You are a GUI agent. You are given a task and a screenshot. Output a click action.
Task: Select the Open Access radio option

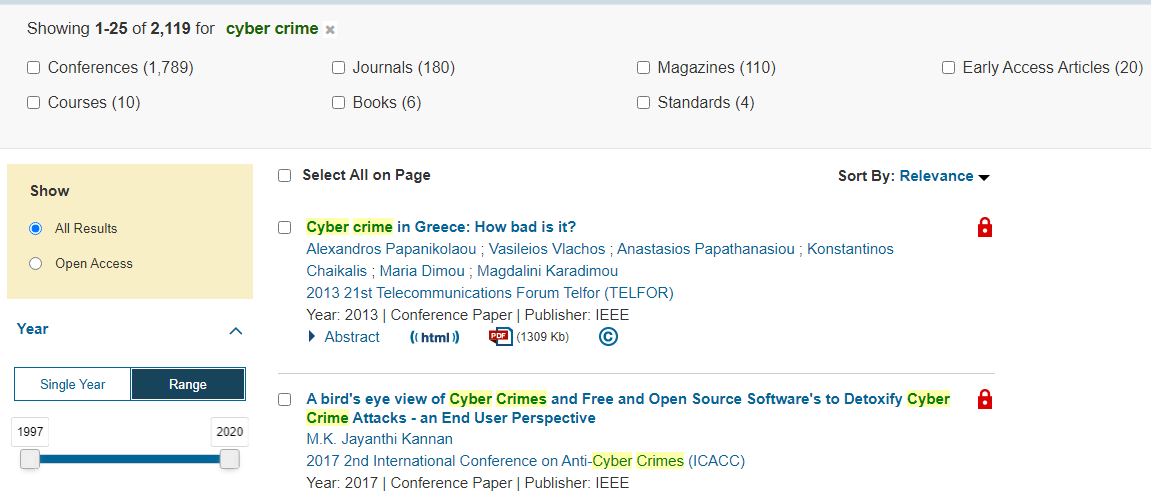point(36,264)
